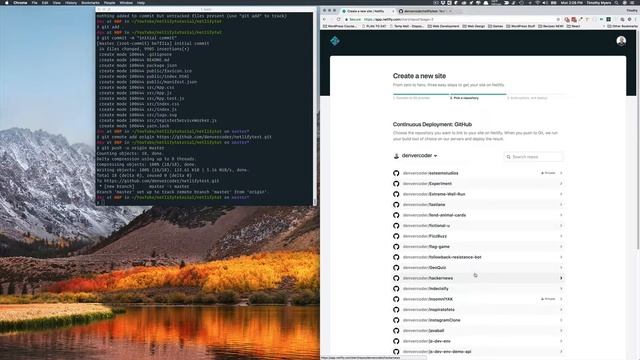Image resolution: width=640 pixels, height=360 pixels.
Task: Click the browser reload button
Action: [x=338, y=19]
